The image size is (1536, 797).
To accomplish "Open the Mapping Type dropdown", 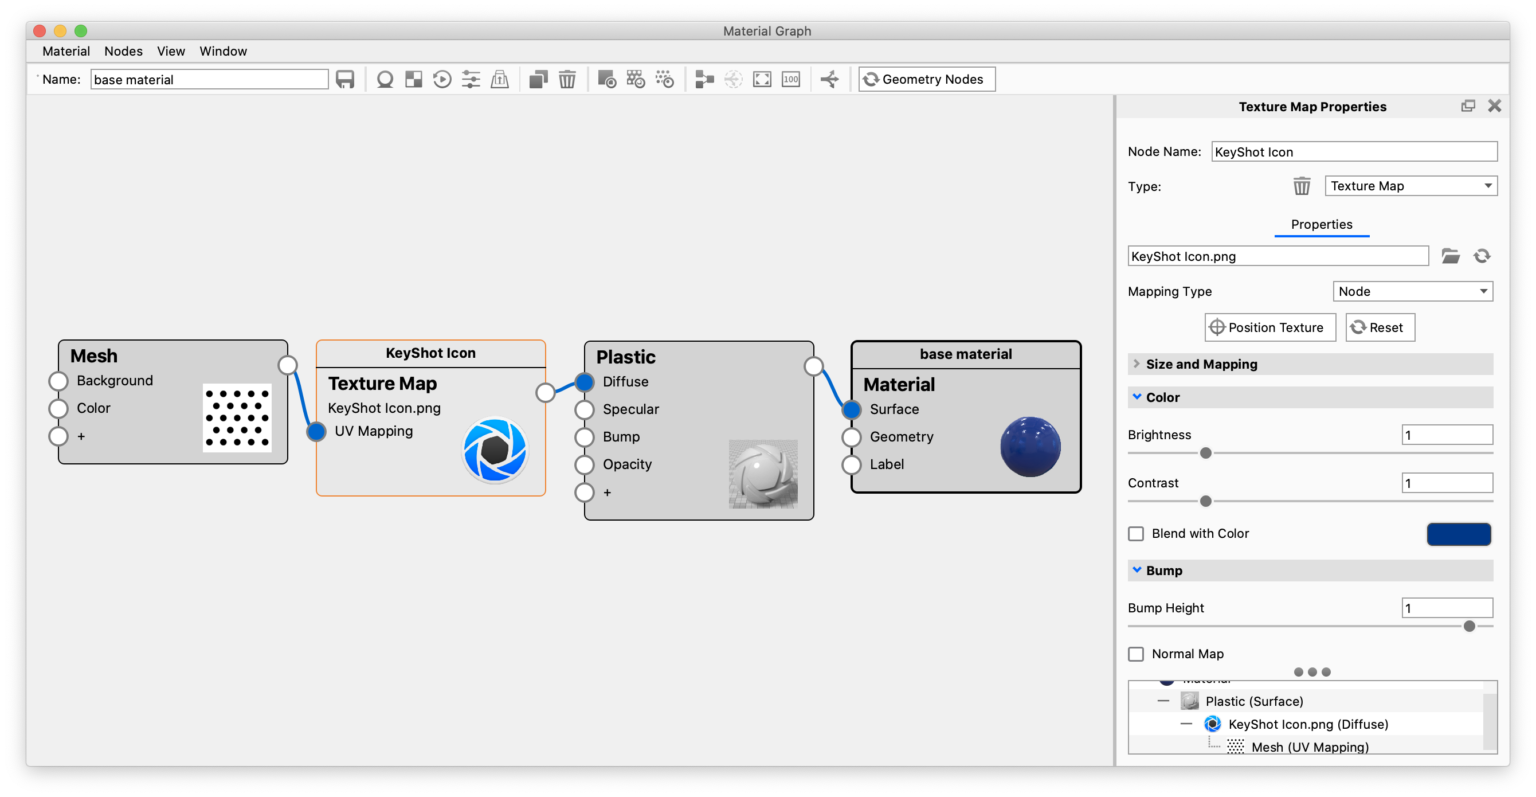I will pyautogui.click(x=1412, y=292).
